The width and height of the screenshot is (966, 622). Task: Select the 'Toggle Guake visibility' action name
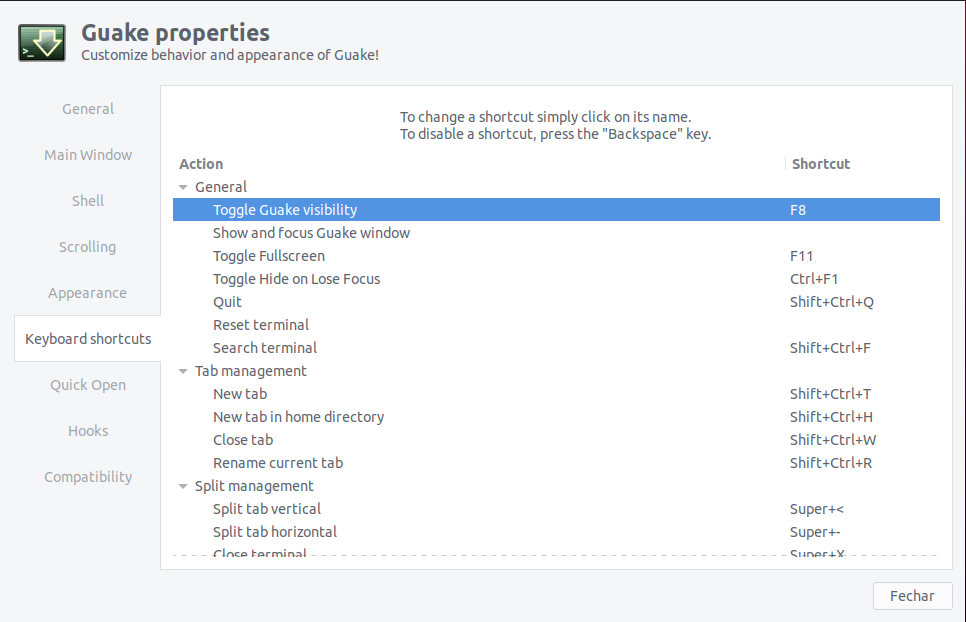click(285, 210)
